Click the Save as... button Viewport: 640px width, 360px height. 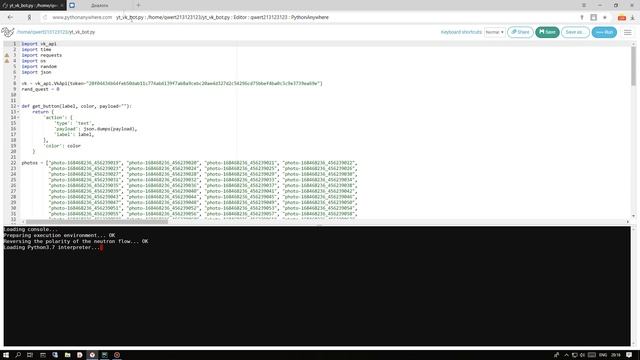coord(575,32)
